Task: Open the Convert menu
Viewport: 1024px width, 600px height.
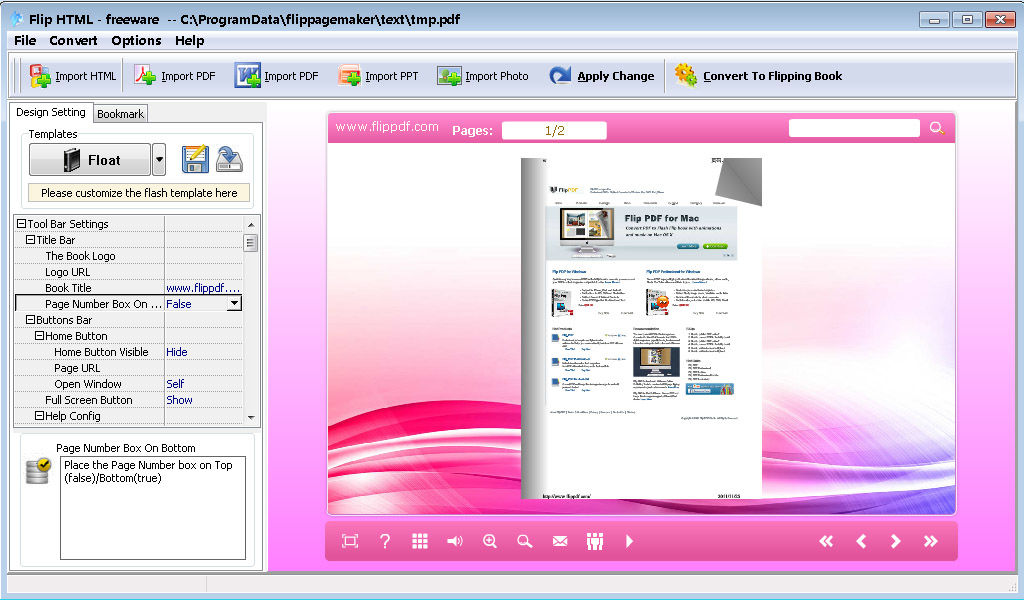Action: (x=73, y=40)
